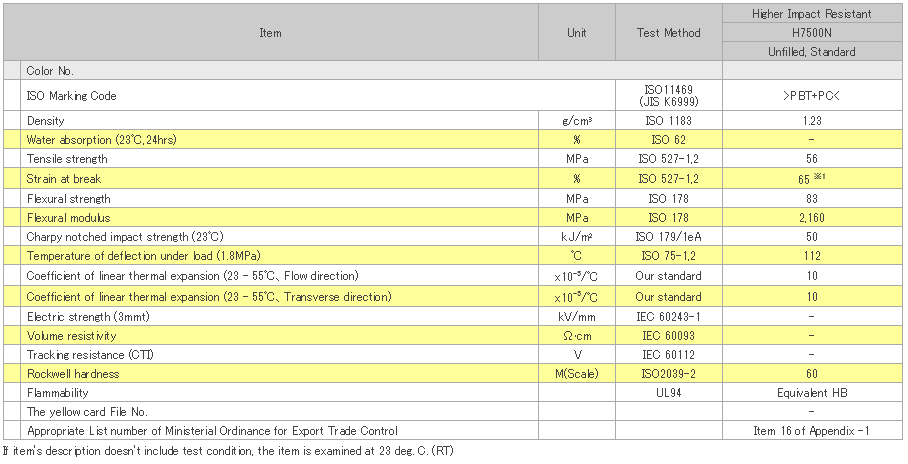Click the ISO 179/1eA test method cell
The height and width of the screenshot is (464, 908).
tap(668, 237)
